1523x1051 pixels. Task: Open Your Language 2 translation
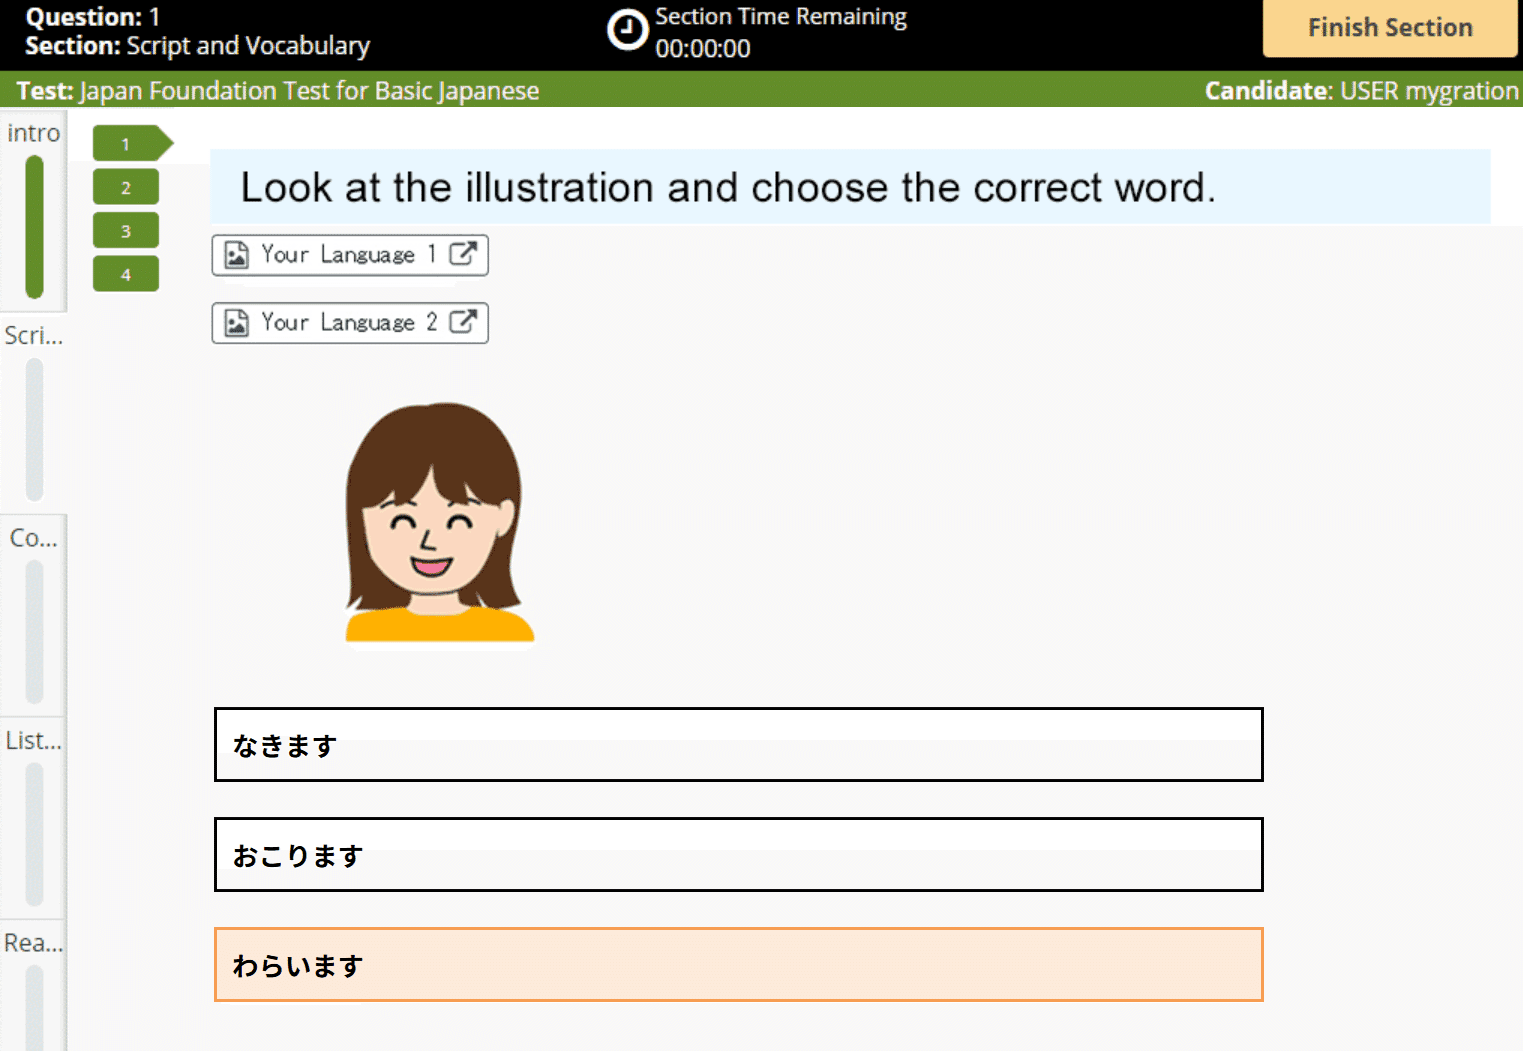(349, 322)
